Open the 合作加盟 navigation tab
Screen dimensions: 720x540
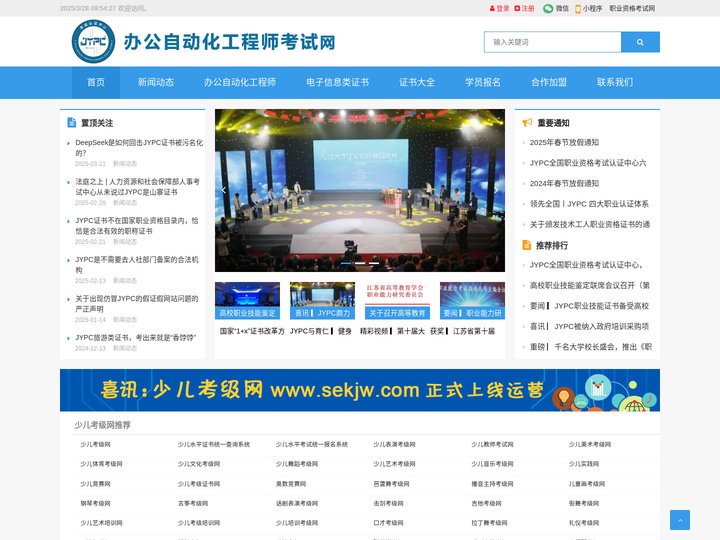pyautogui.click(x=549, y=83)
